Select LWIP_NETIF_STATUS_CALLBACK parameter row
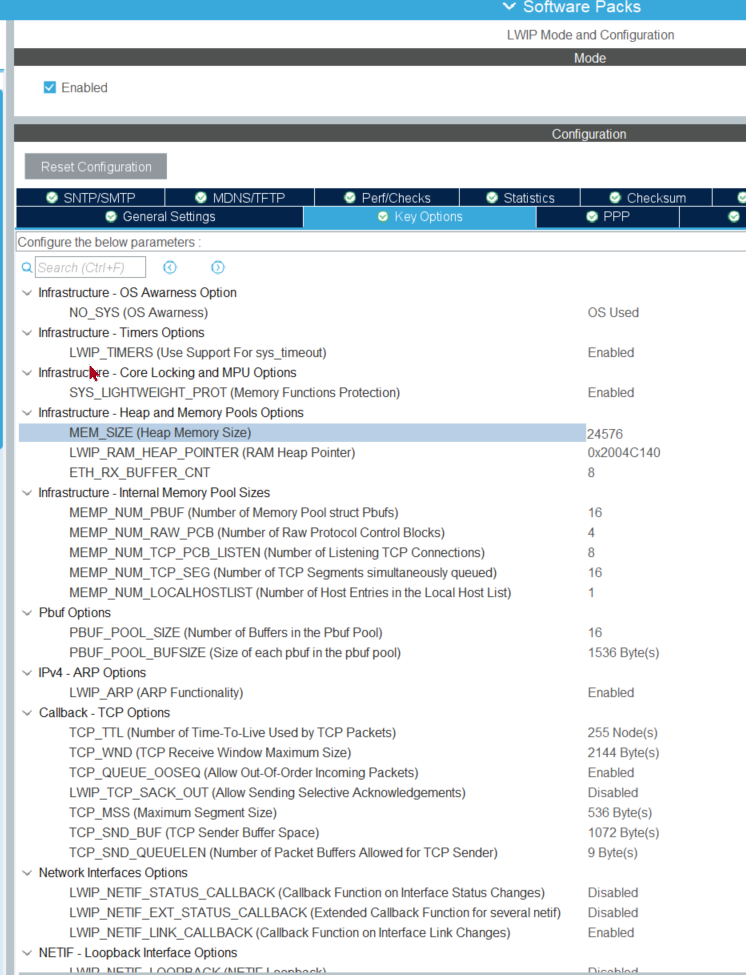The height and width of the screenshot is (975, 746). [x=307, y=893]
